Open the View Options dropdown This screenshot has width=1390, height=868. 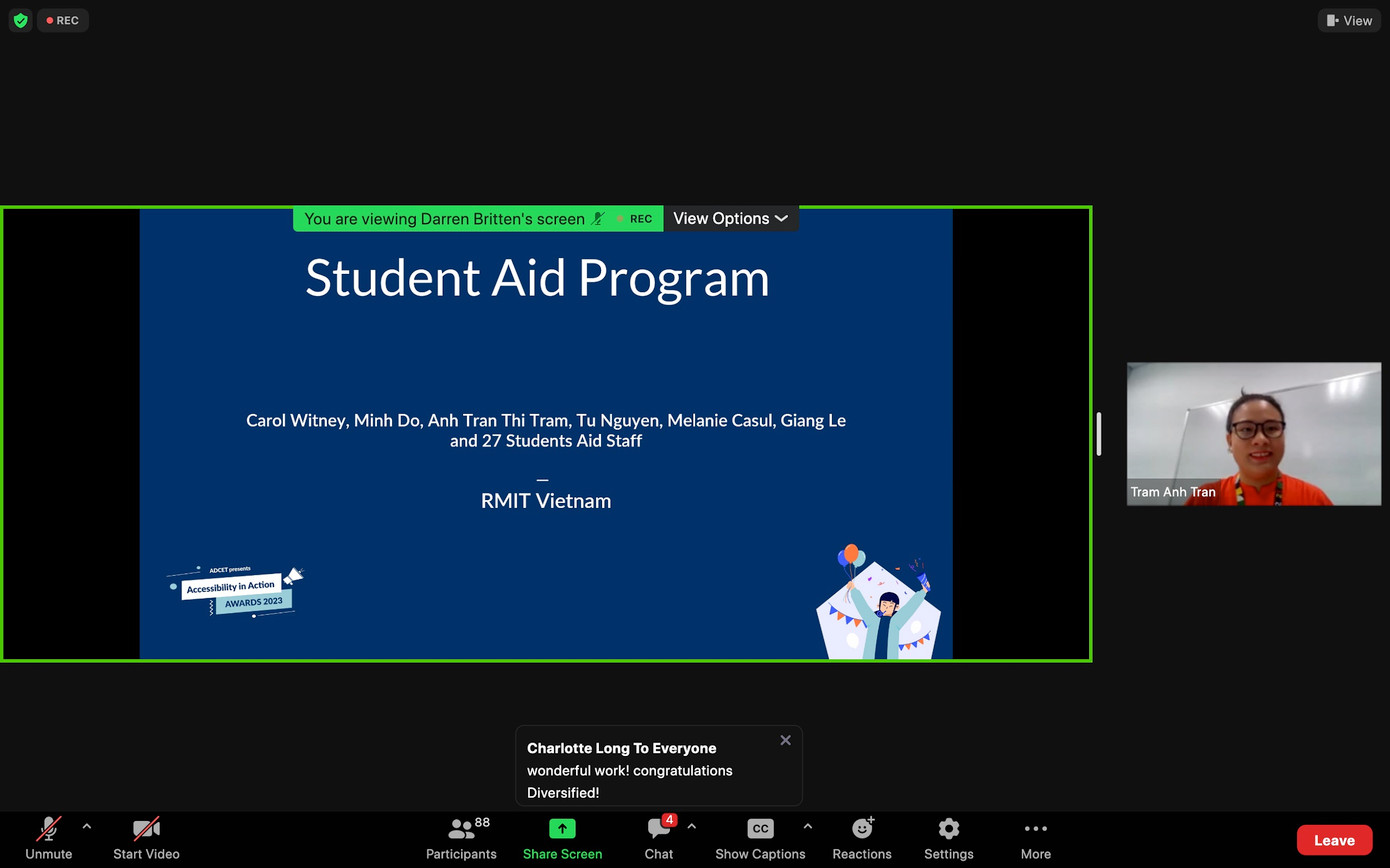[x=730, y=219]
